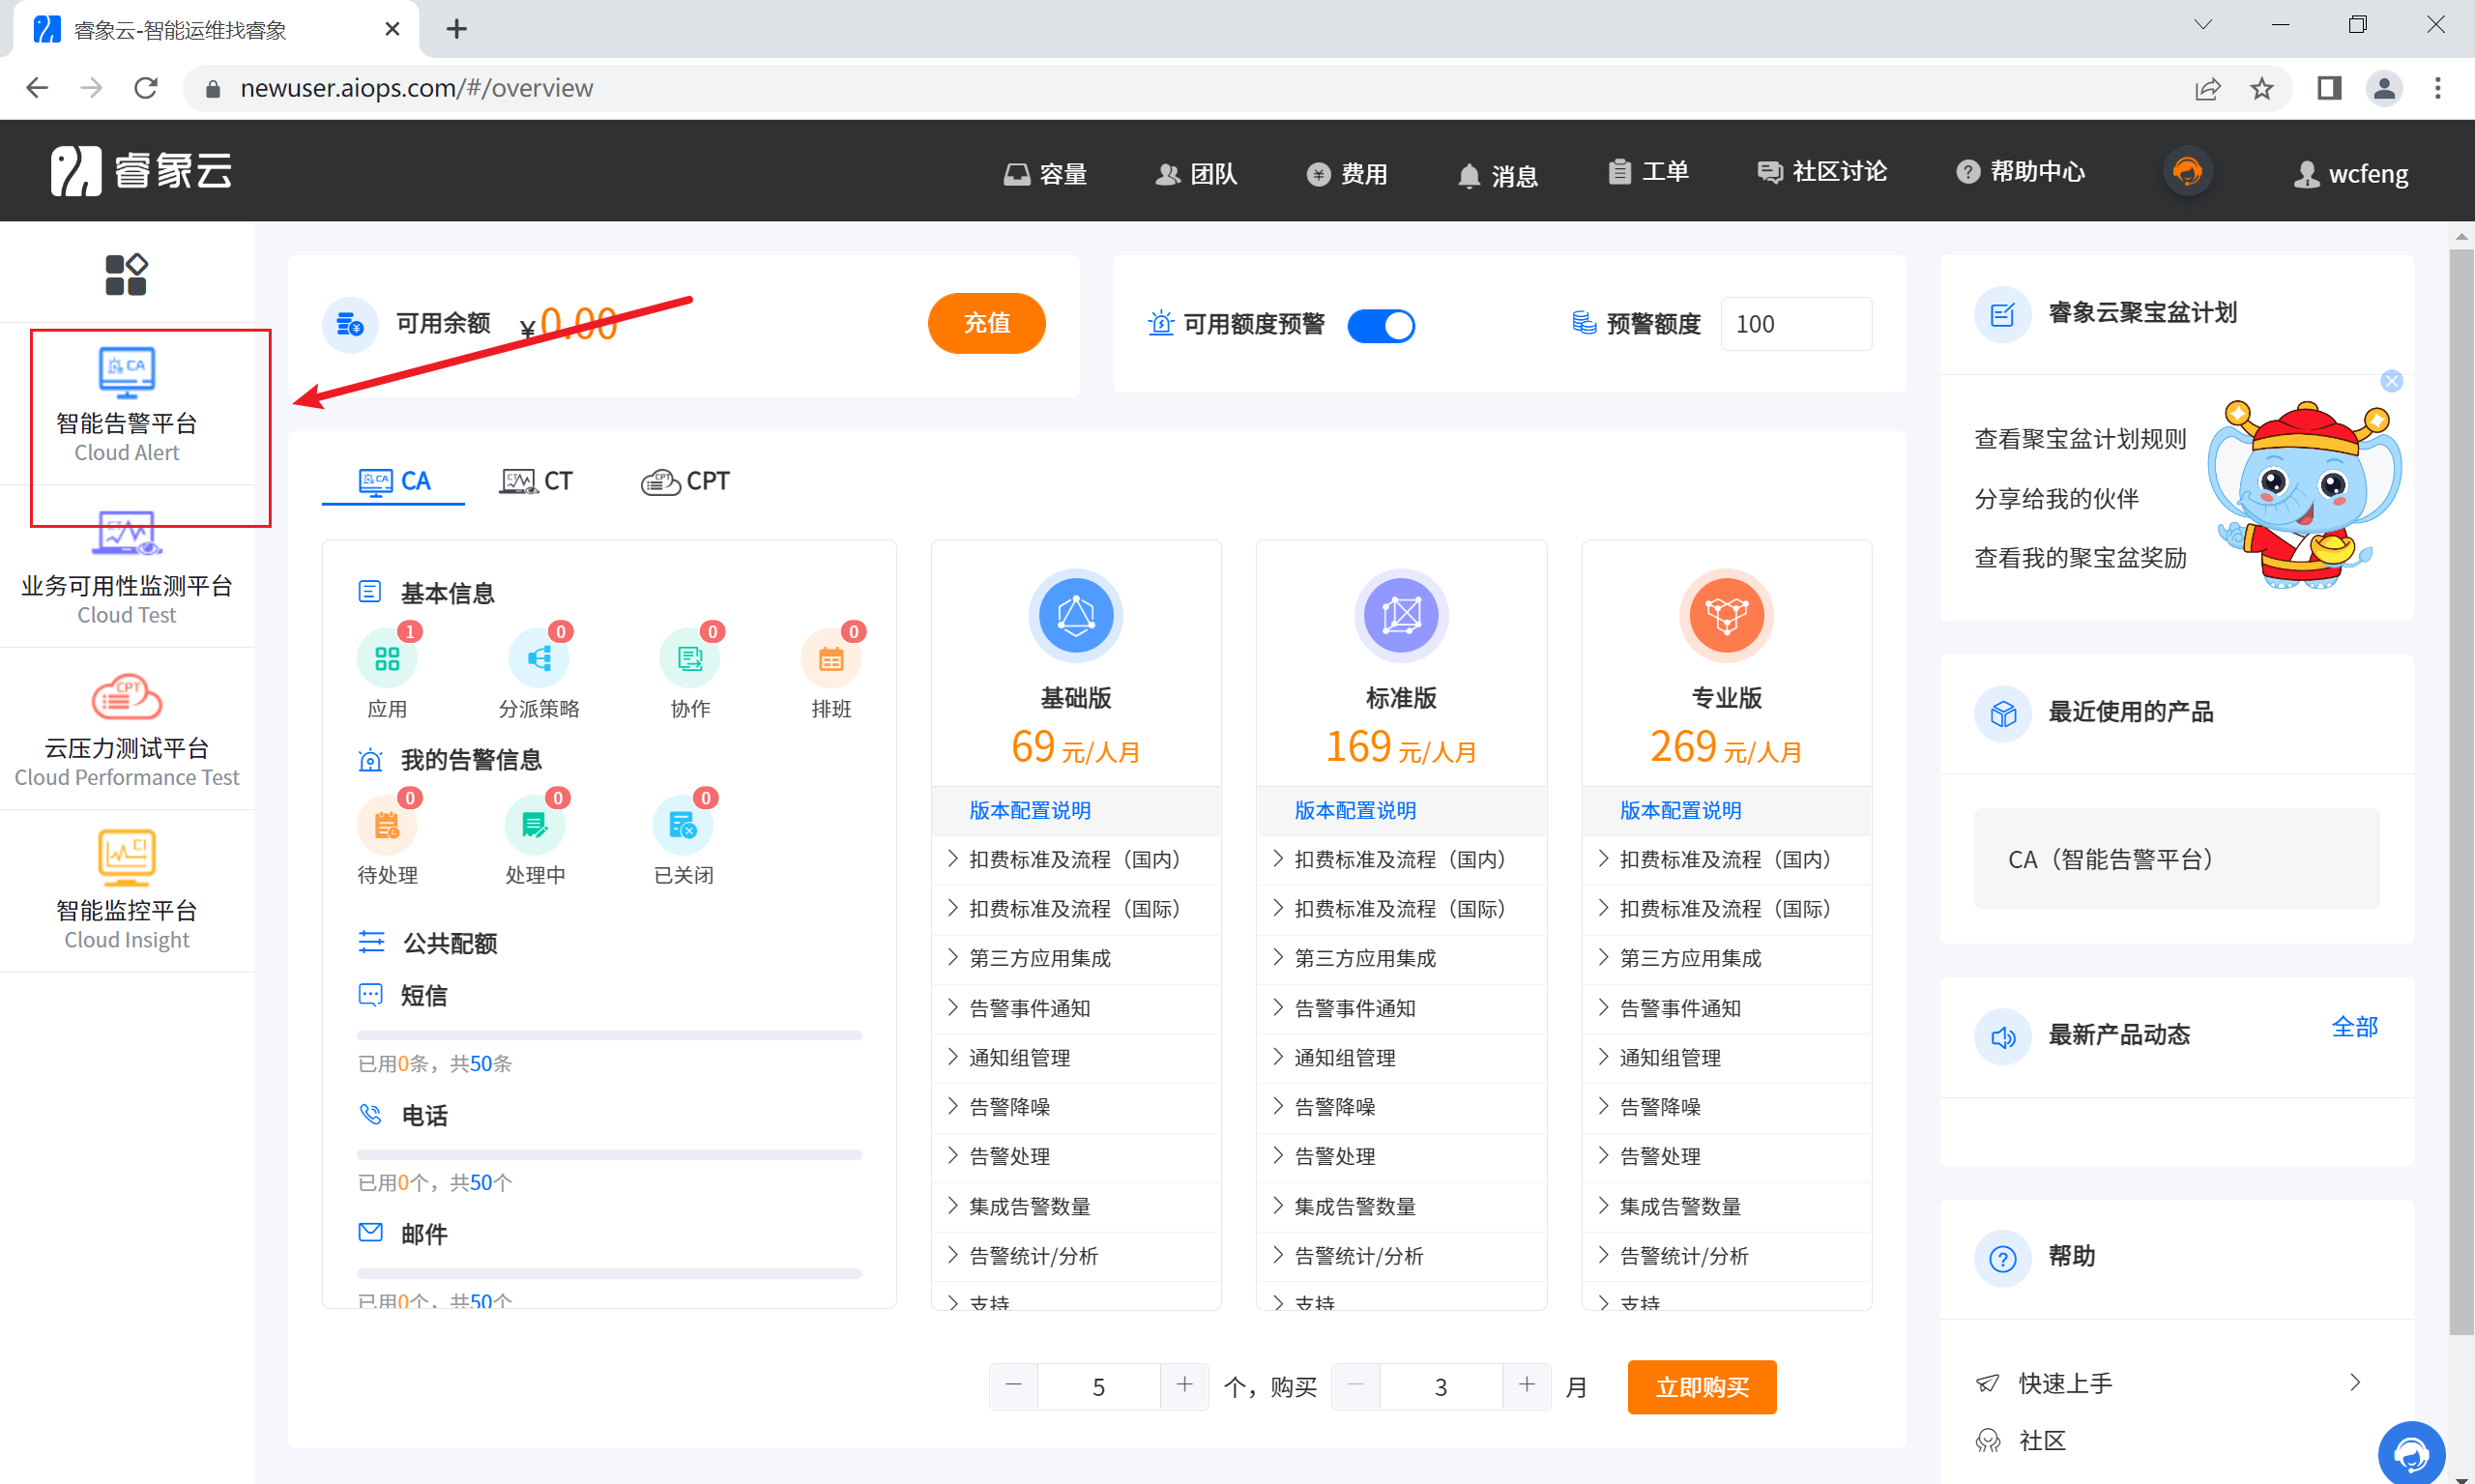Open the browser profile avatar icon

[x=2384, y=89]
